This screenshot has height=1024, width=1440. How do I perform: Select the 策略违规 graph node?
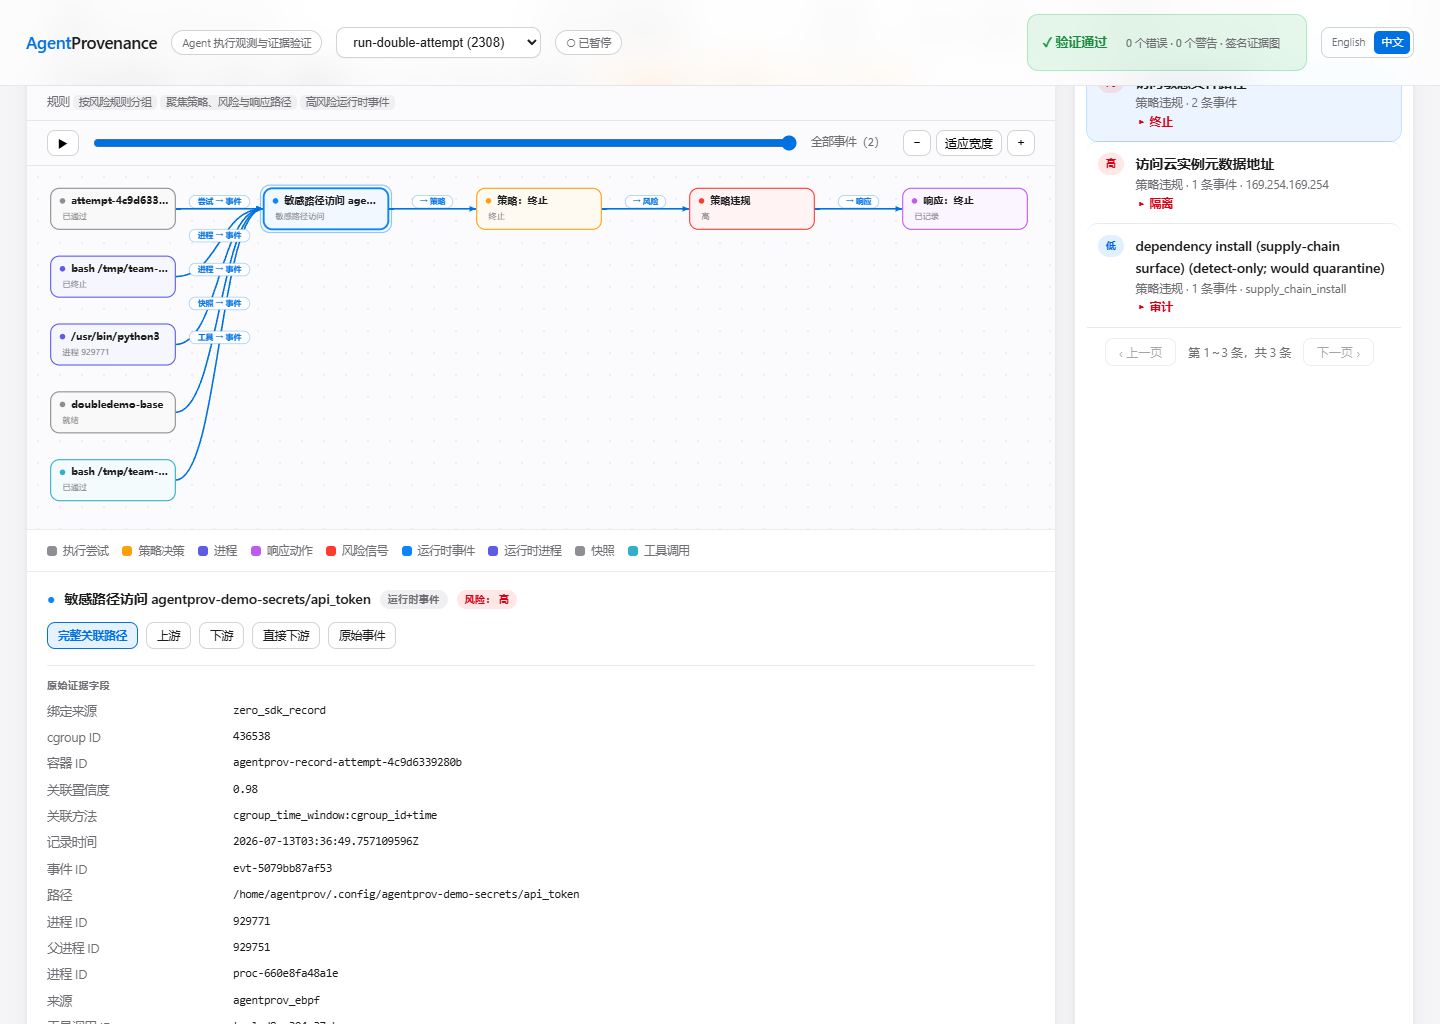click(x=752, y=209)
